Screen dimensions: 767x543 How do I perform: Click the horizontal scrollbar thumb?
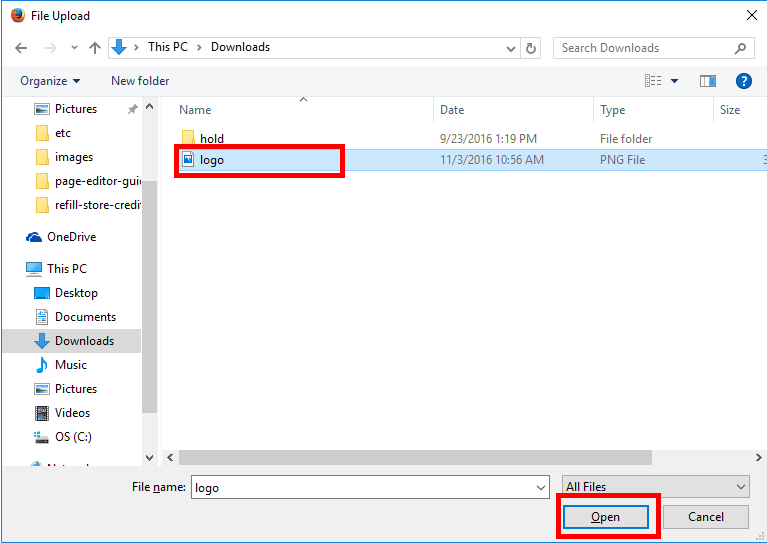coord(415,457)
